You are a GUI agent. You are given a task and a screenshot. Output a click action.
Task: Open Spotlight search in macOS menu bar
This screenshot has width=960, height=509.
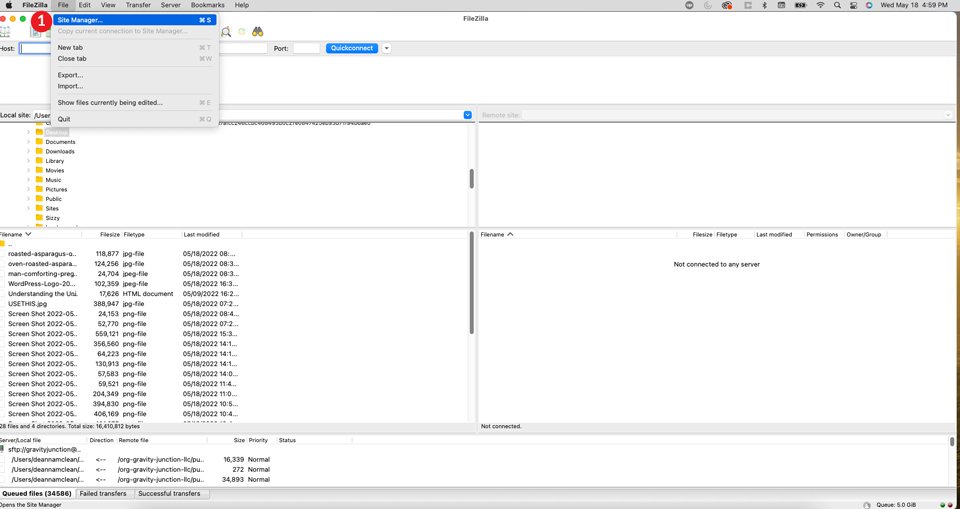click(x=837, y=5)
